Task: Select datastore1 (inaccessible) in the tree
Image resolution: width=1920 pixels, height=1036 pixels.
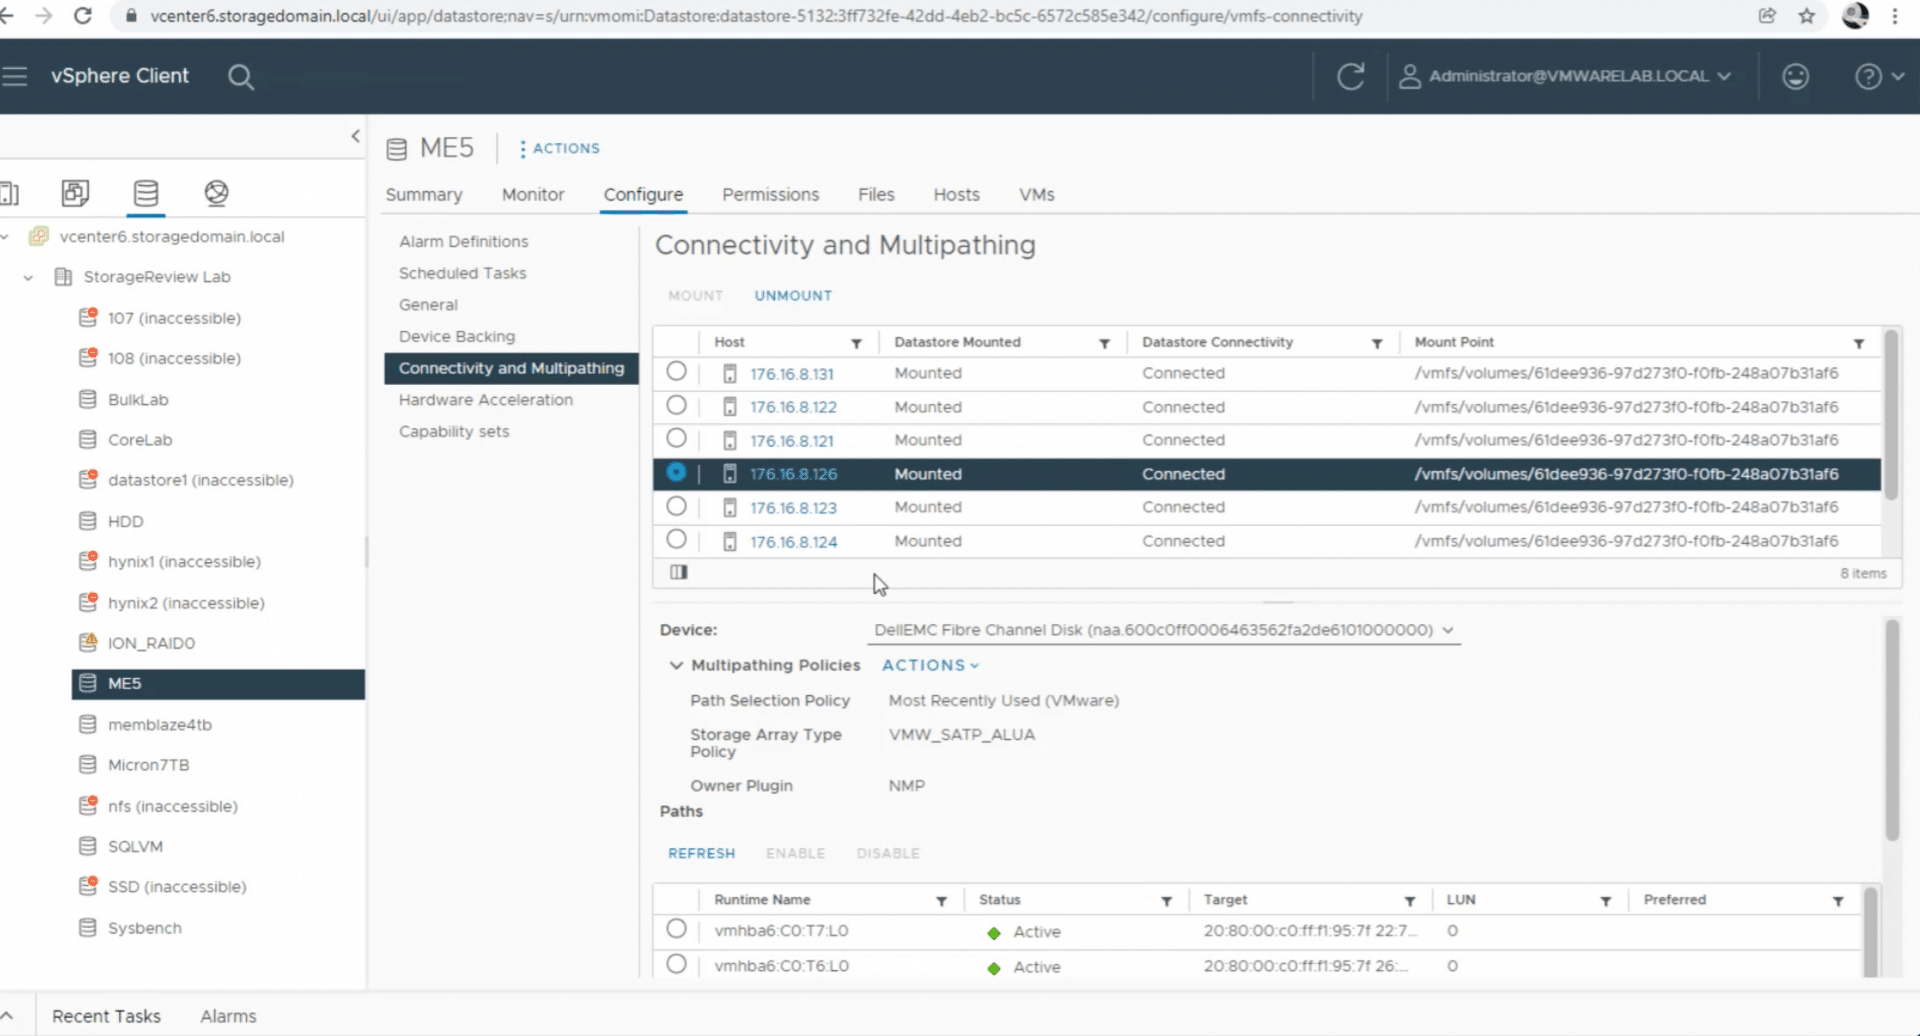Action: pyautogui.click(x=200, y=480)
